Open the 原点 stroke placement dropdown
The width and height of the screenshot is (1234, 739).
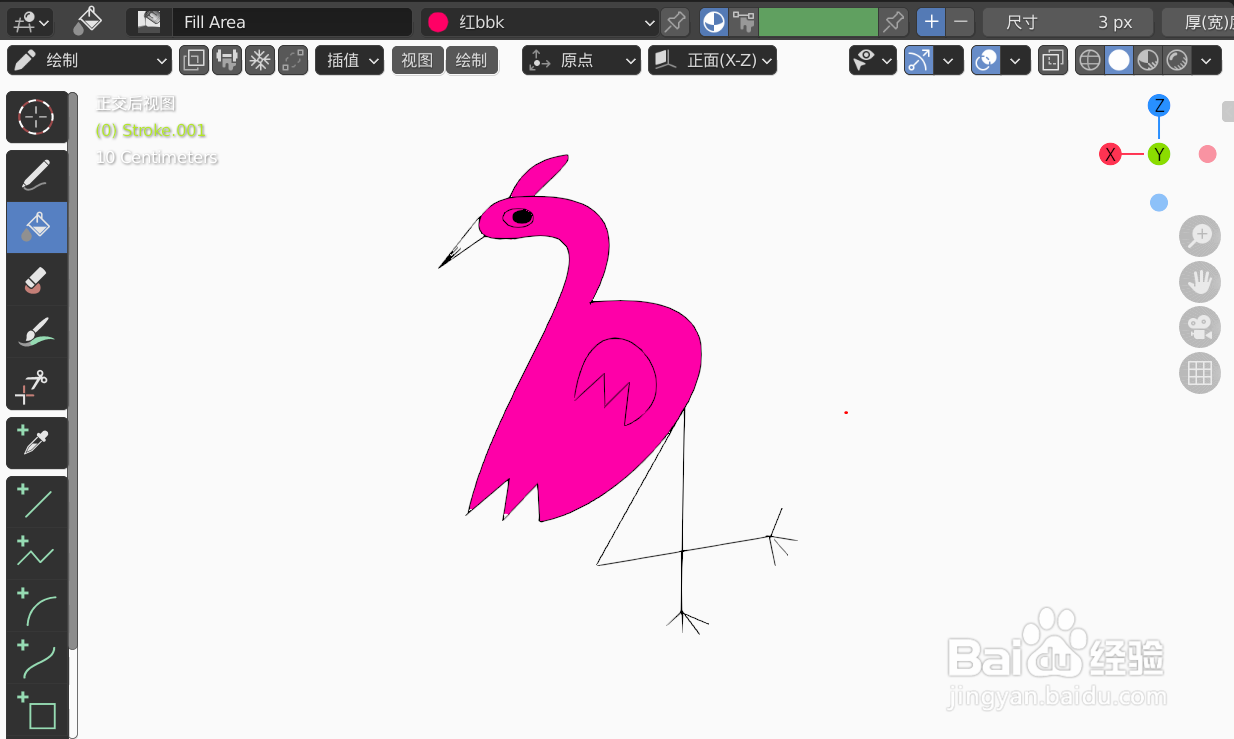tap(581, 60)
